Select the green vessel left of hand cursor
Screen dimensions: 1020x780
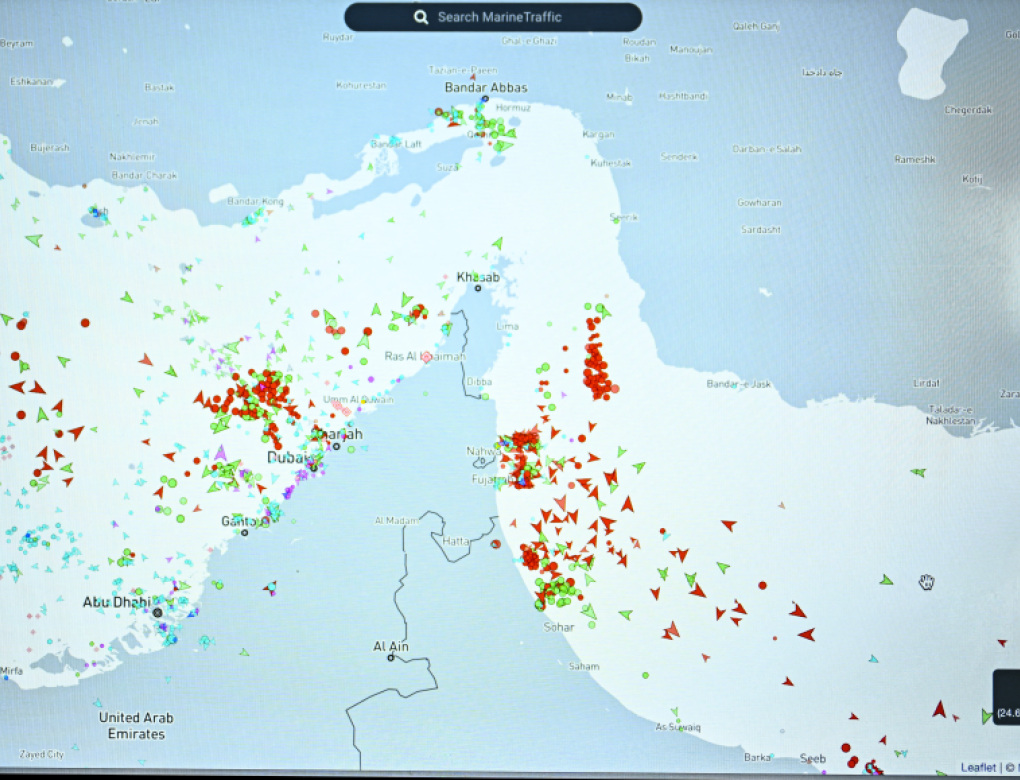(886, 580)
